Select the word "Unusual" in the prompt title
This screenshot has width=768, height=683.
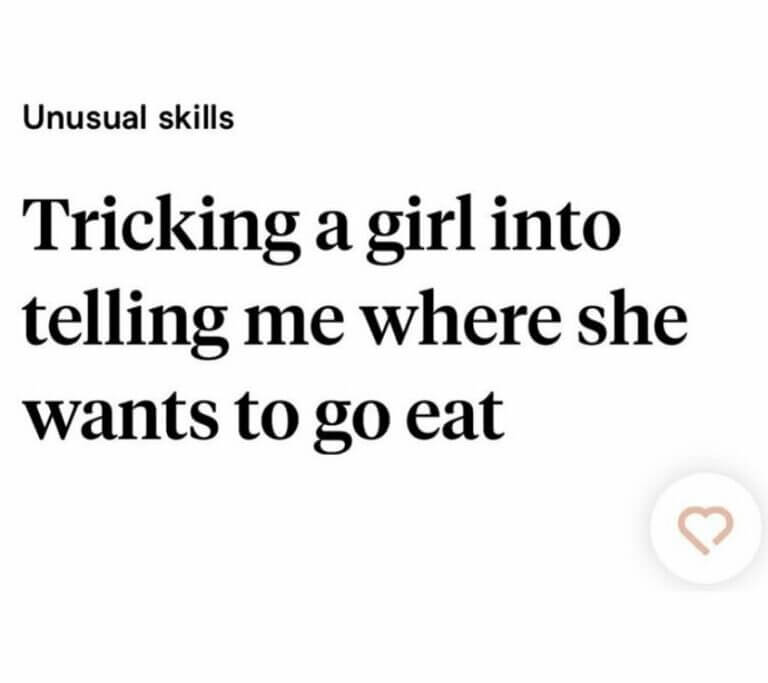88,118
